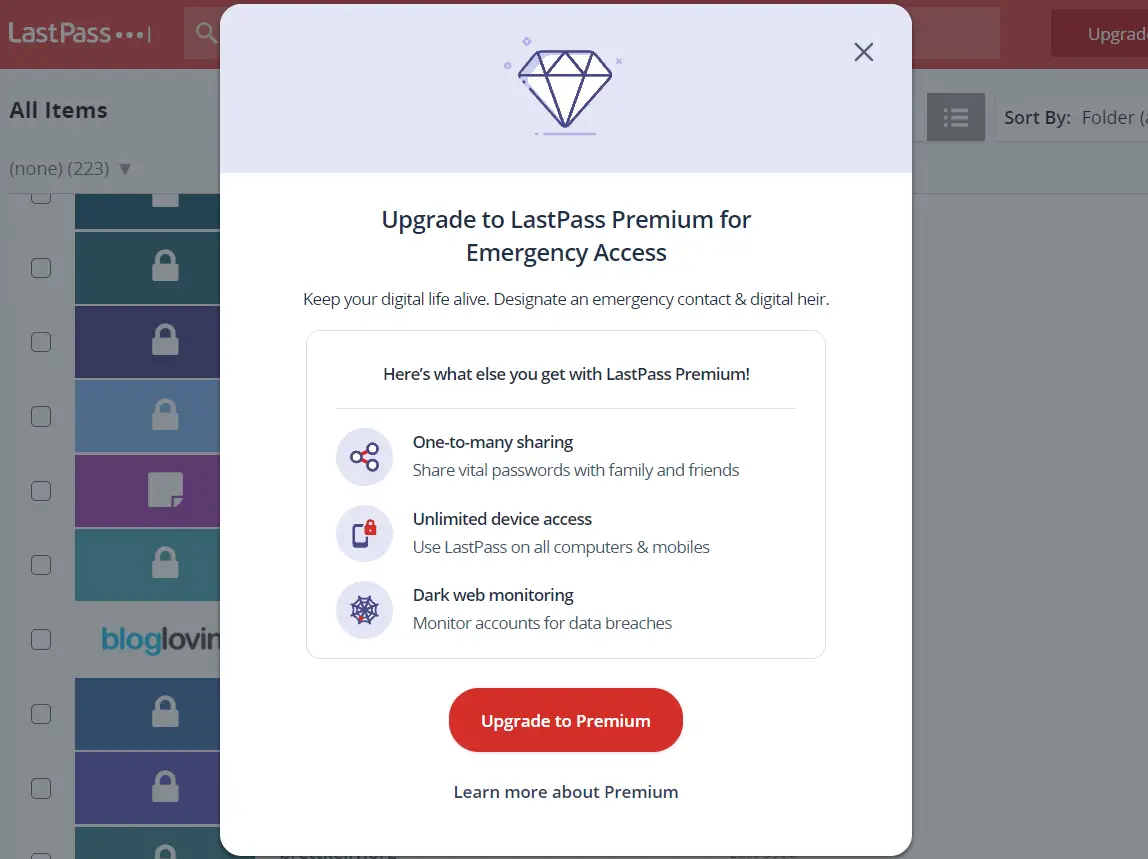Click the Upgrade to Premium button

pyautogui.click(x=565, y=720)
